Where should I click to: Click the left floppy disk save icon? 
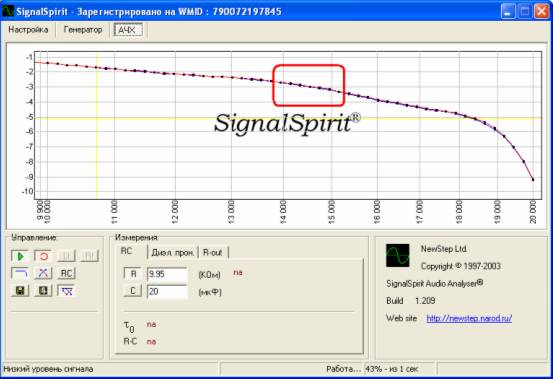pos(20,291)
